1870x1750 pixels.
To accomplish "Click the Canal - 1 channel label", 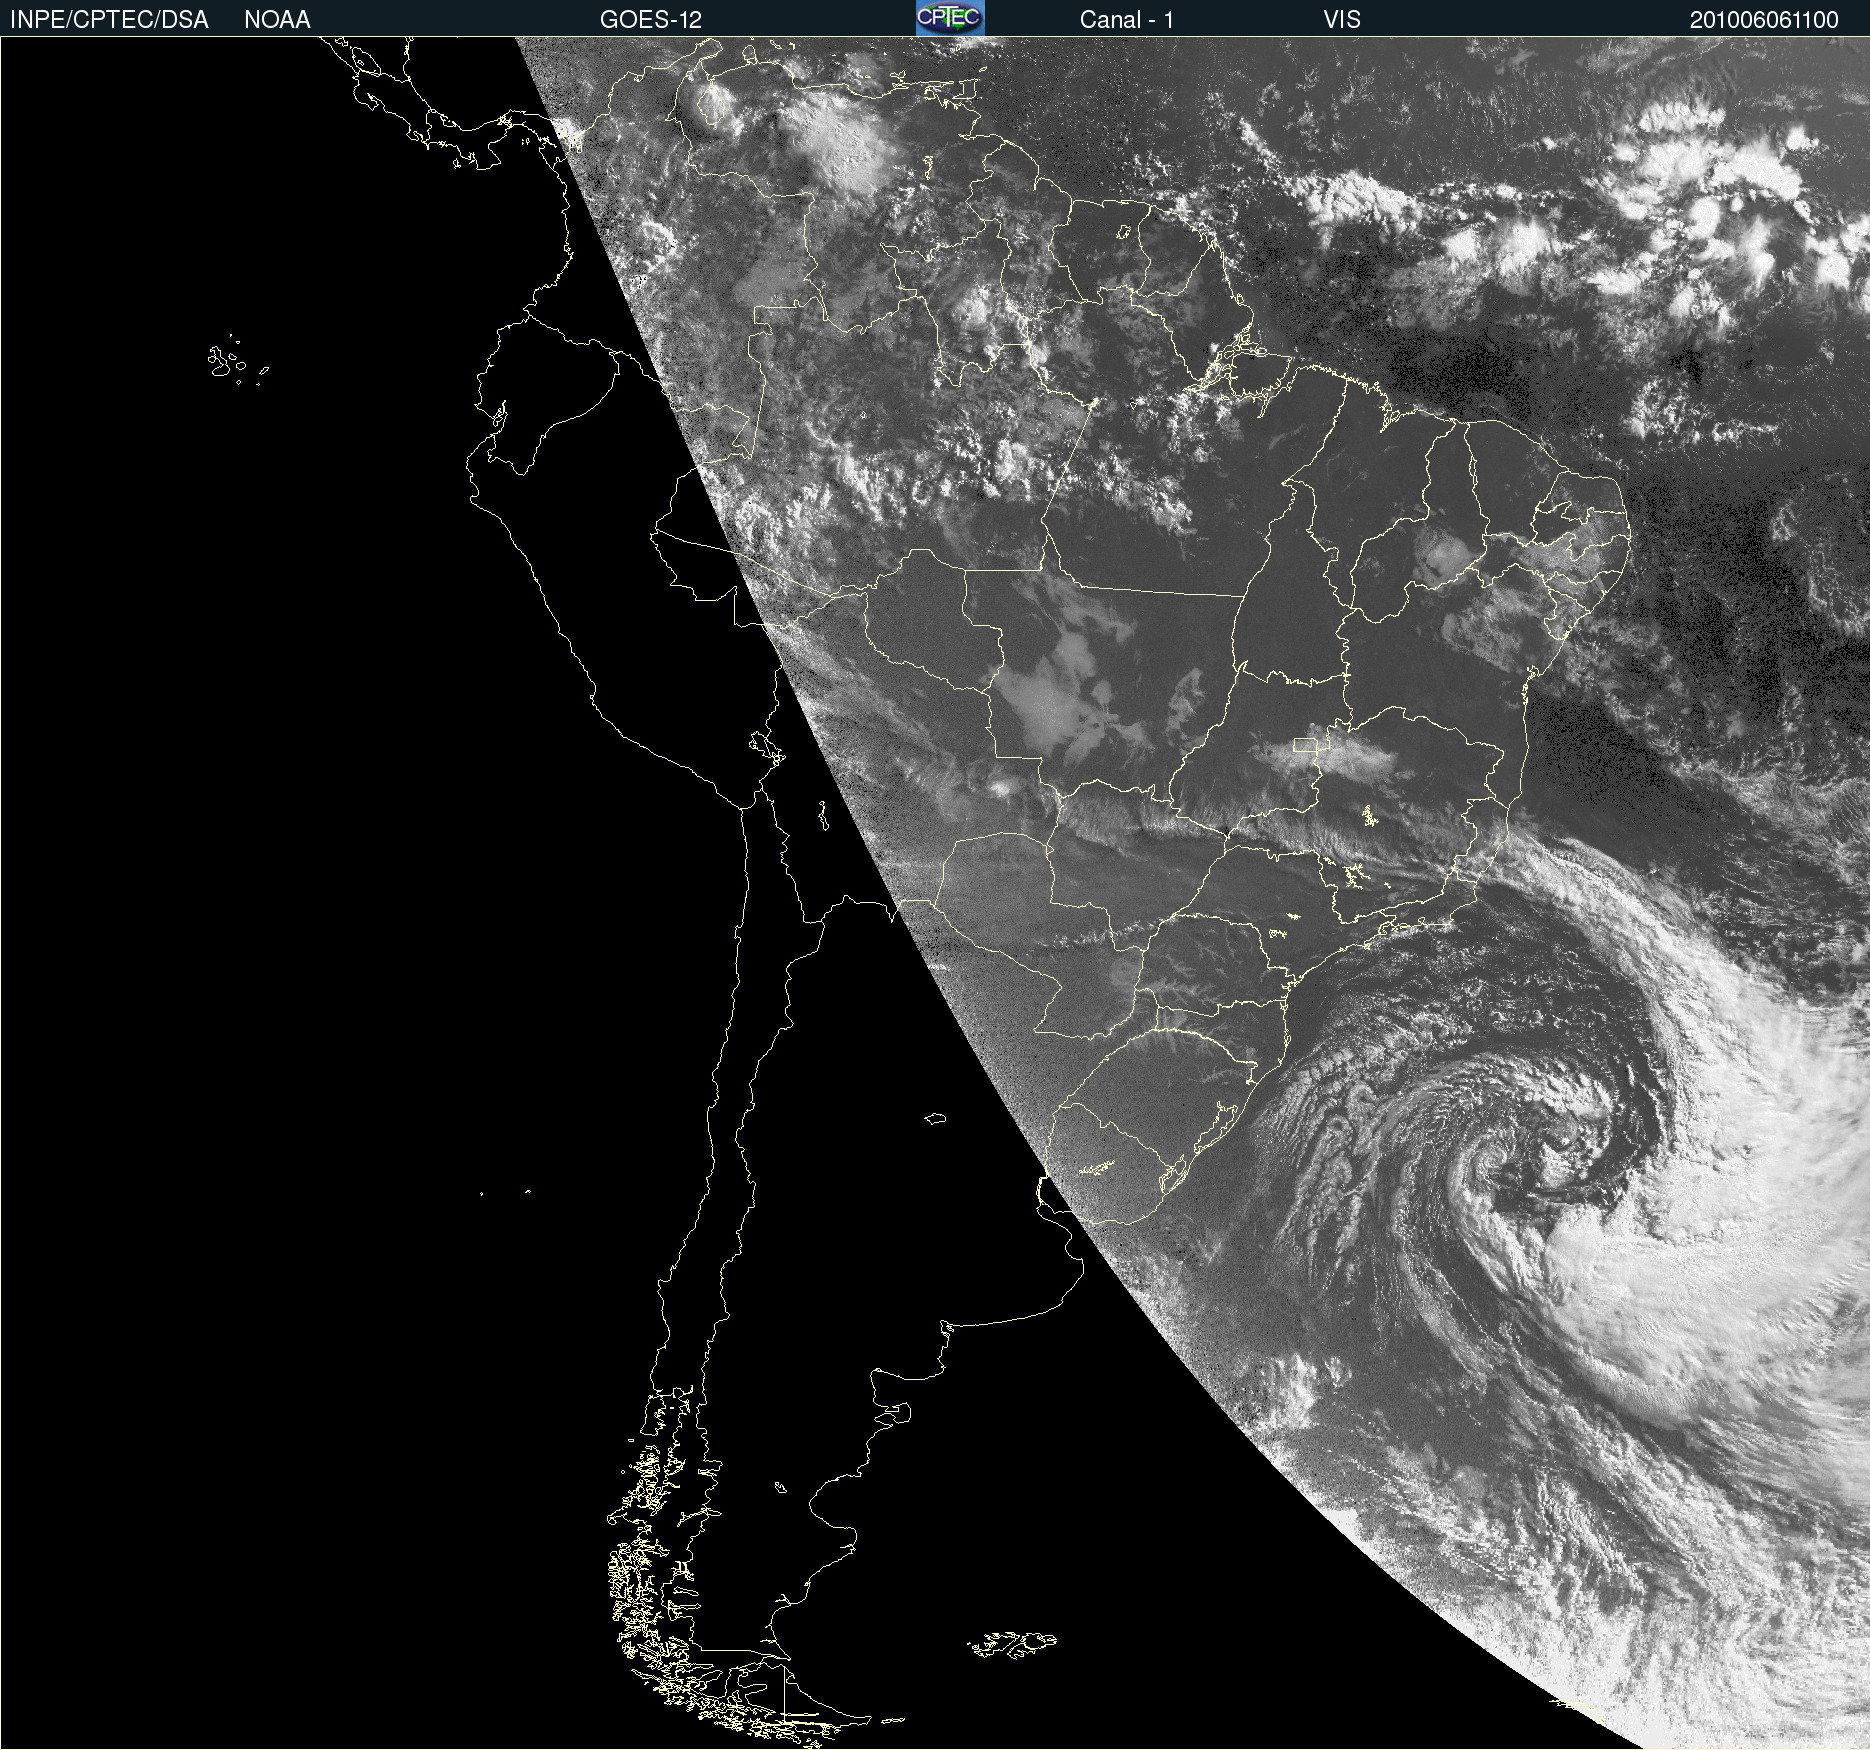I will click(1127, 20).
